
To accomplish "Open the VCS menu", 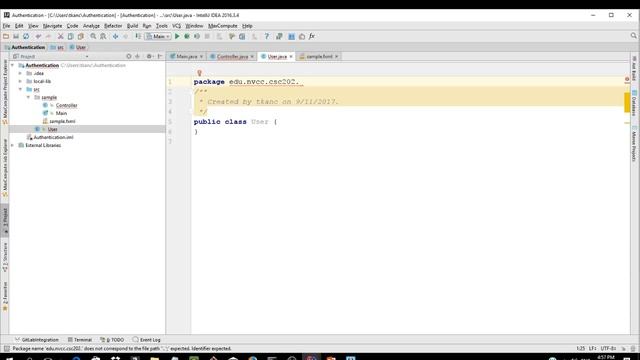I will [176, 26].
